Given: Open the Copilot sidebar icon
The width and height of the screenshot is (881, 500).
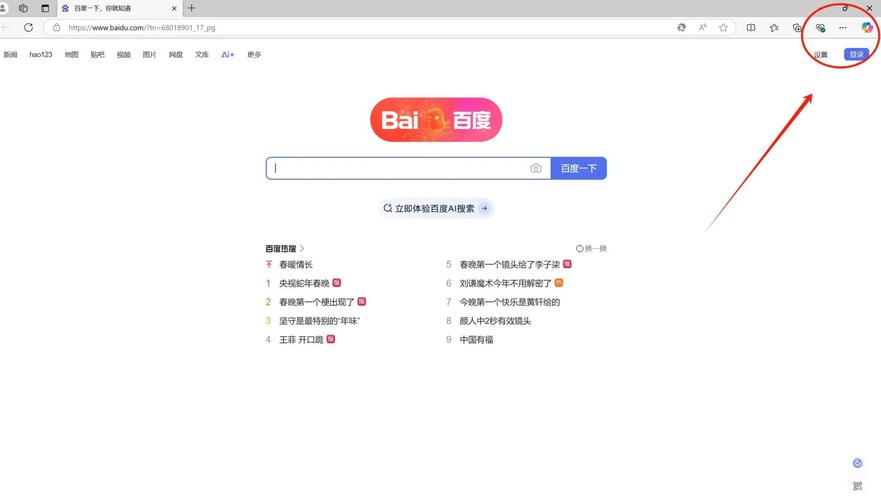Looking at the screenshot, I should (x=867, y=28).
